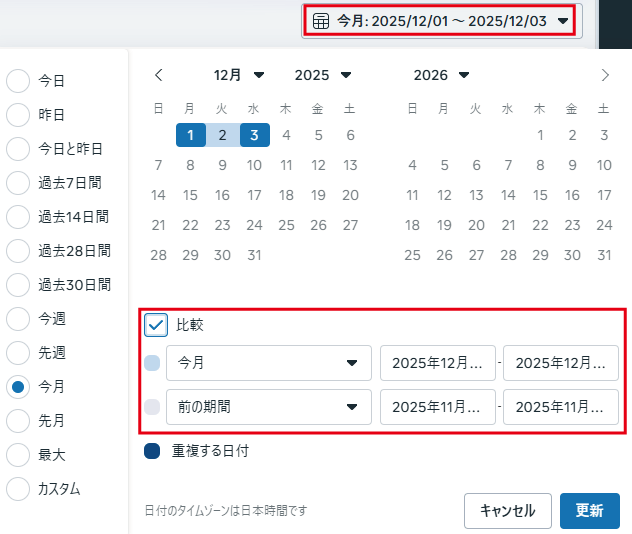Screen dimensions: 632x534
Task: Click the light blue swatch beside 今月
Action: pos(152,363)
